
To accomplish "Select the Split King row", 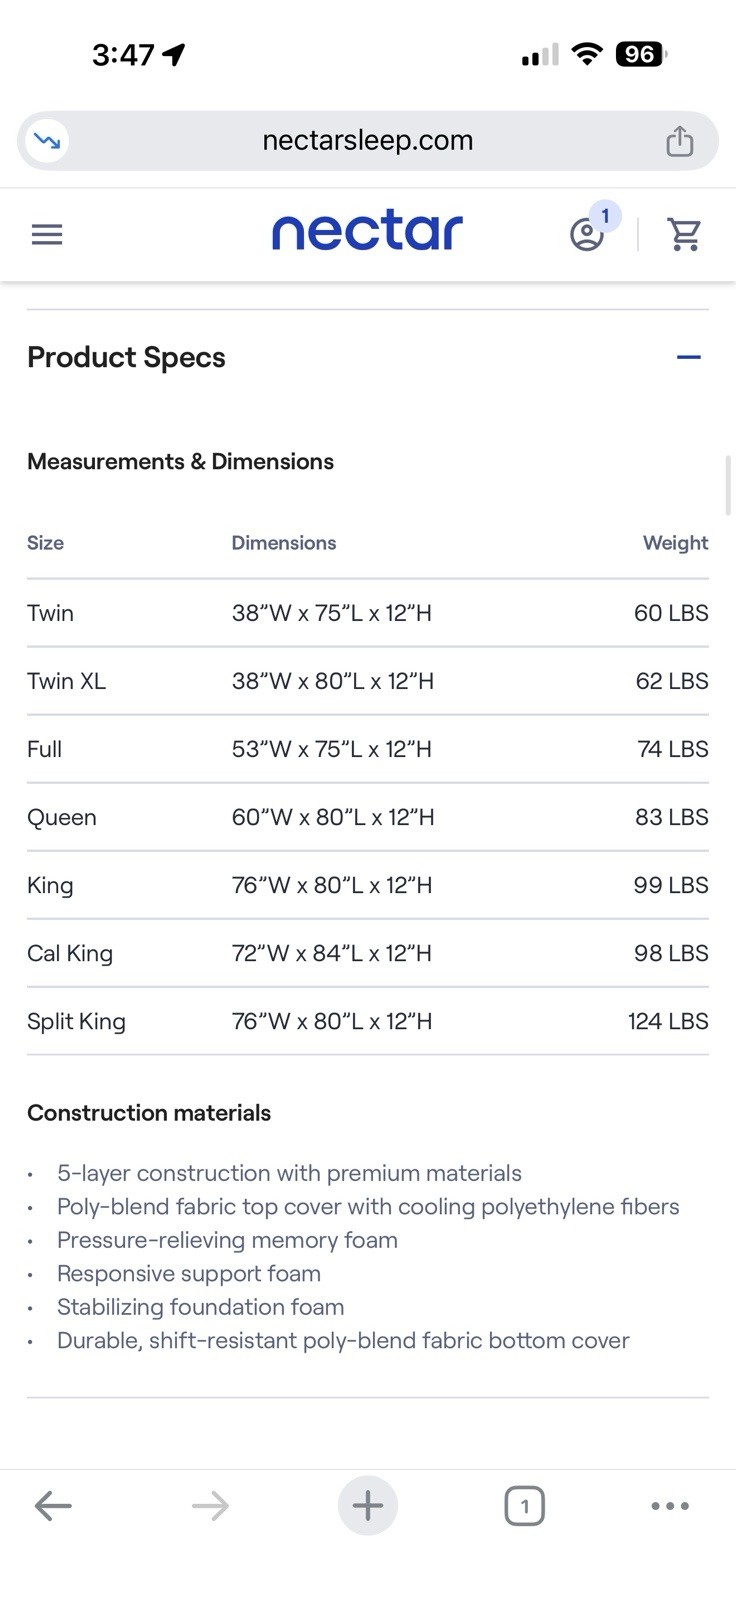I will (368, 1021).
